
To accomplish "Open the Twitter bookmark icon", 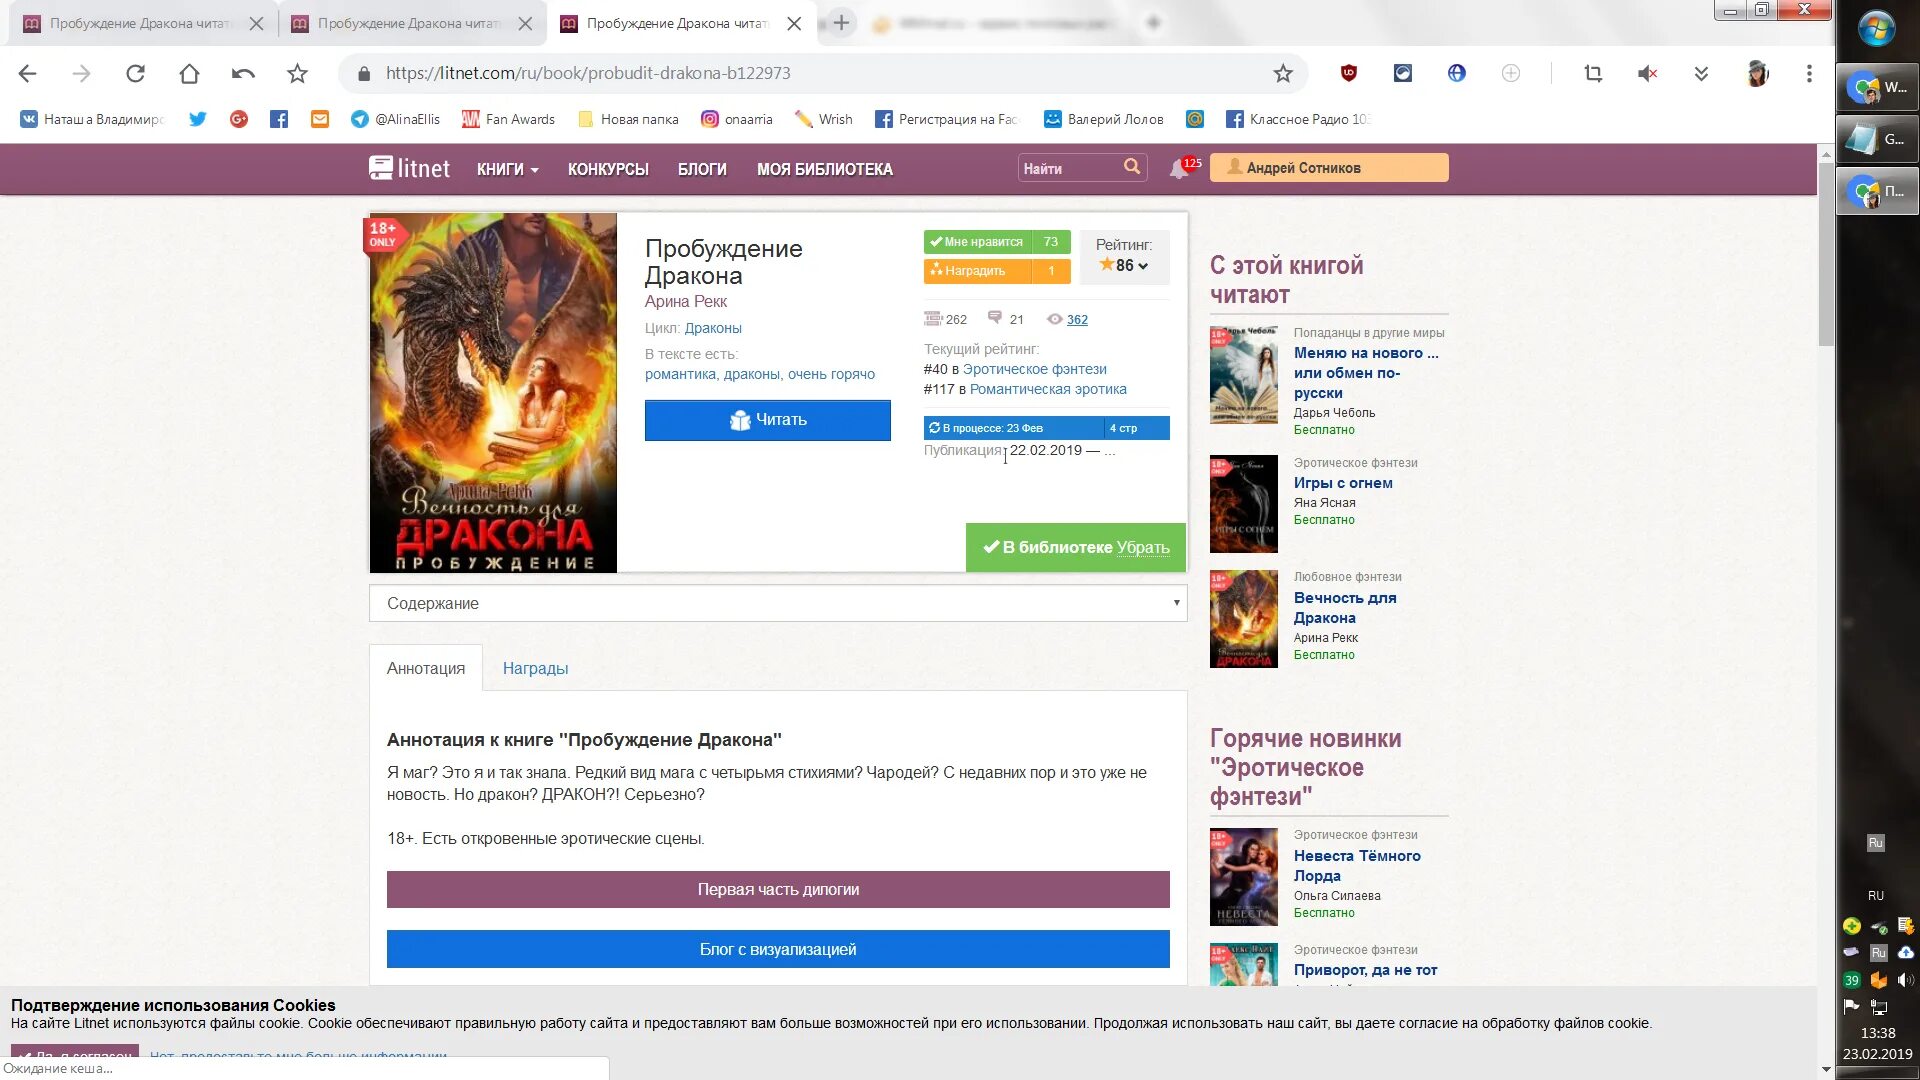I will point(197,119).
